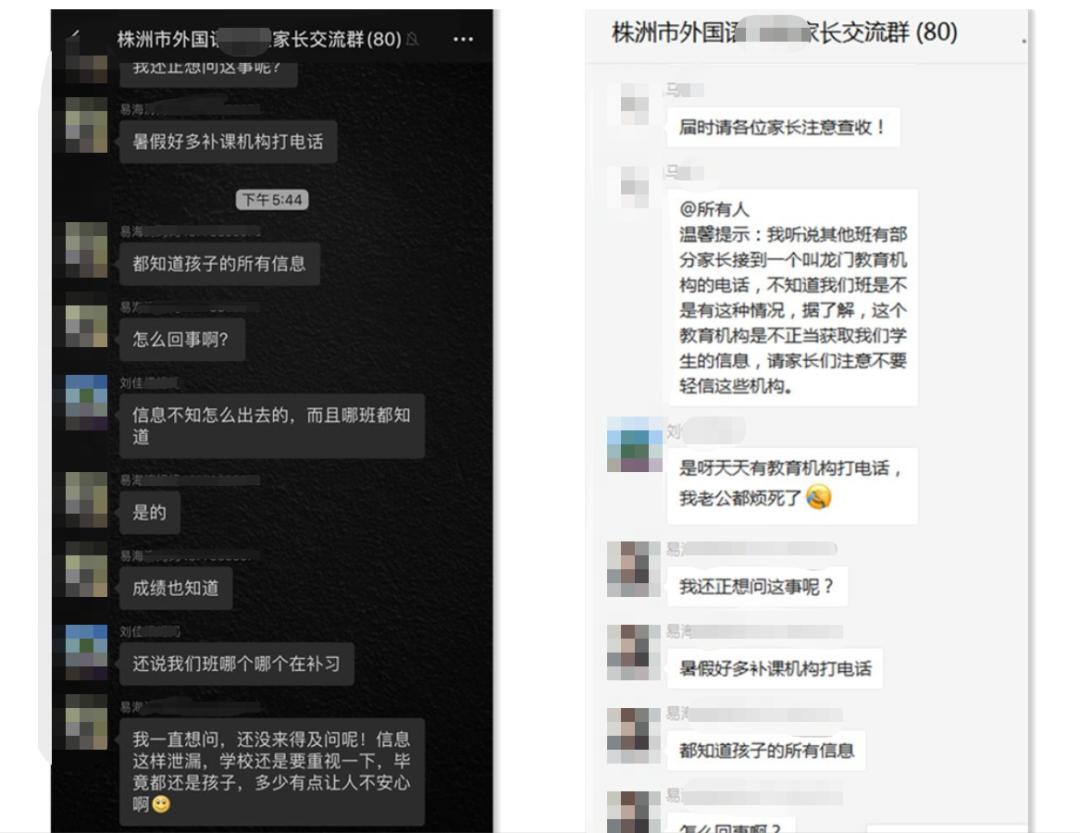Select the '还说我们班哪个哪个在补习' message
1080x833 pixels.
[237, 664]
